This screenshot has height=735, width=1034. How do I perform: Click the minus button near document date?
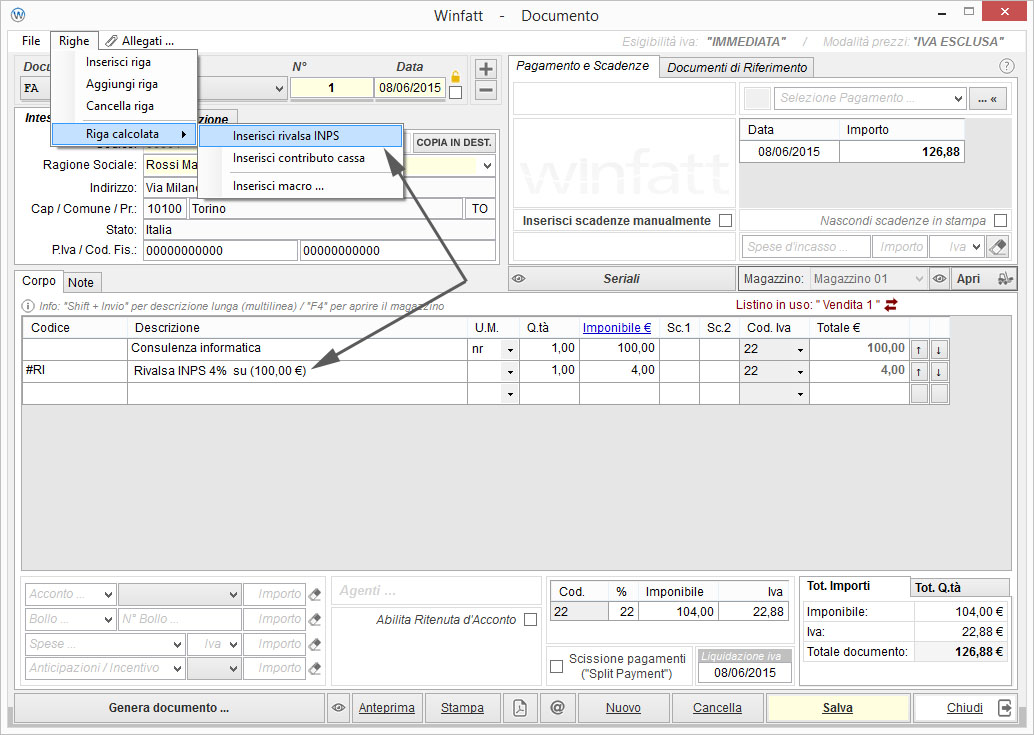coord(485,90)
